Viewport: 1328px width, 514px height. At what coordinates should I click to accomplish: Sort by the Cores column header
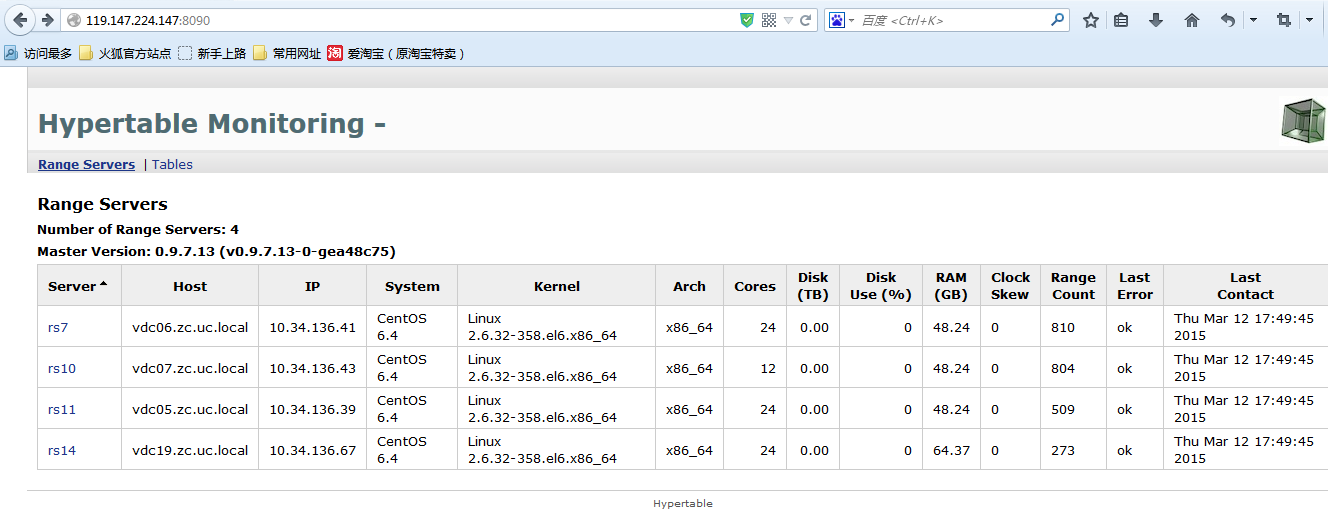(x=755, y=286)
